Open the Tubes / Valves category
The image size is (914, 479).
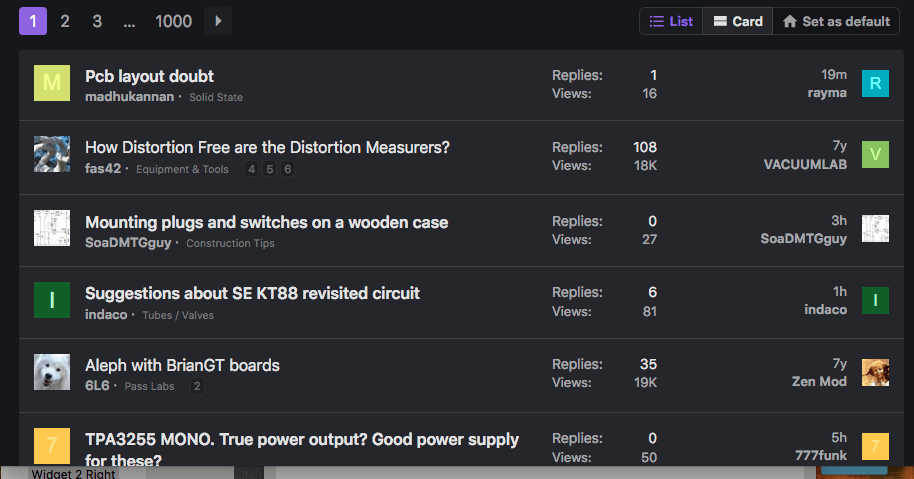click(178, 315)
